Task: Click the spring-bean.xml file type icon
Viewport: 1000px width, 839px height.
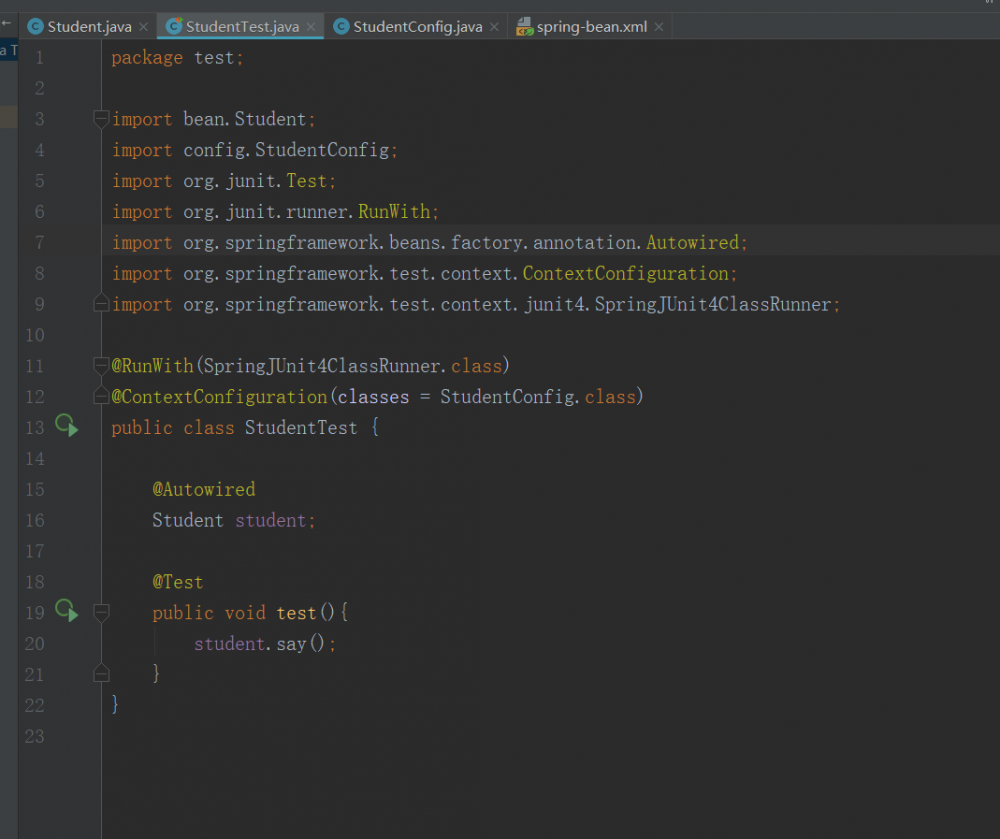Action: [524, 27]
